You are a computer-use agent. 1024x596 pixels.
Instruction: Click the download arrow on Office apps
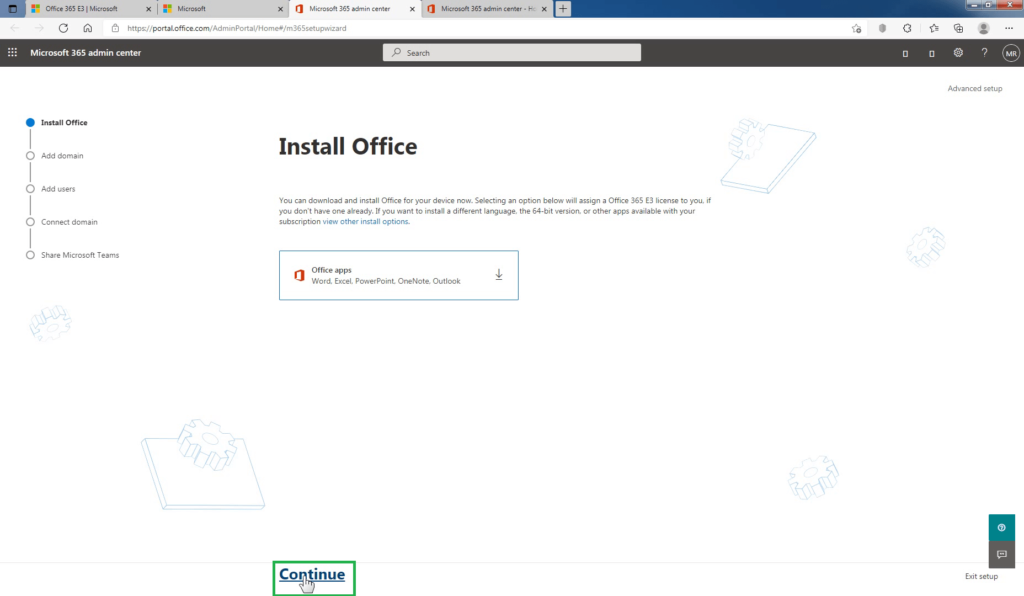click(499, 275)
